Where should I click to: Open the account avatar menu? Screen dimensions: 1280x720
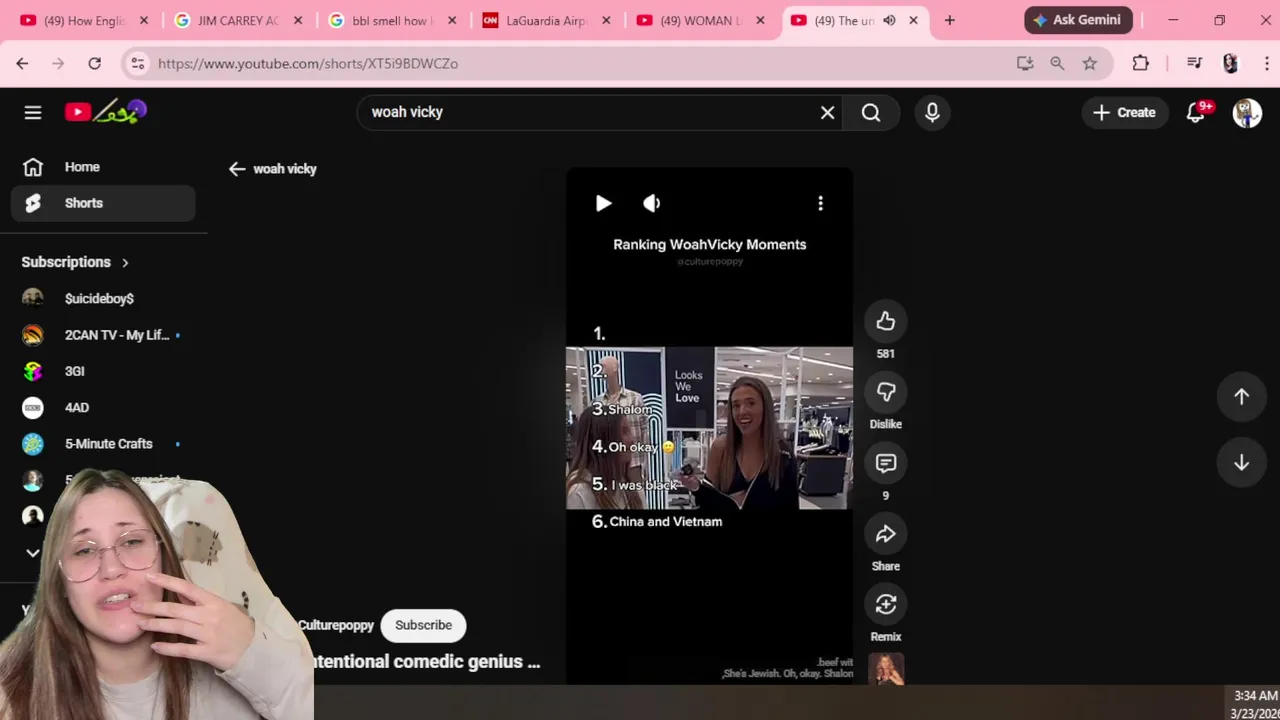(x=1247, y=112)
